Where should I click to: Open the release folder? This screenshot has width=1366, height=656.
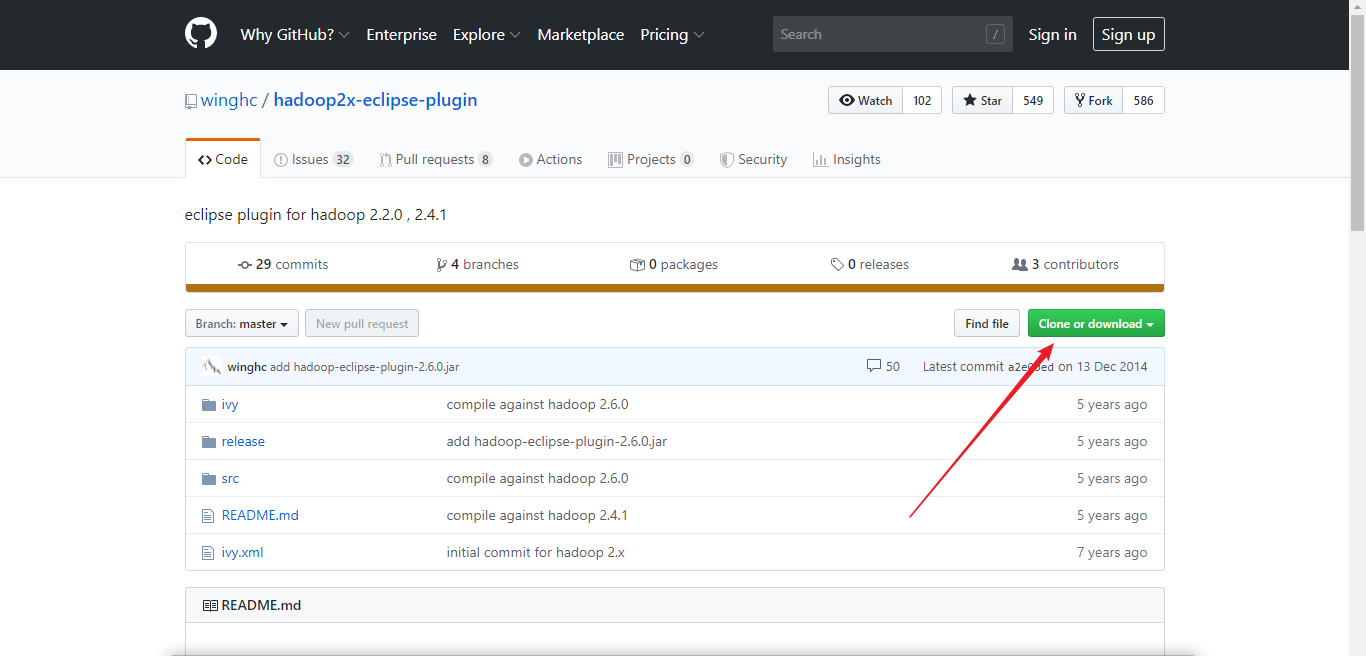(243, 442)
